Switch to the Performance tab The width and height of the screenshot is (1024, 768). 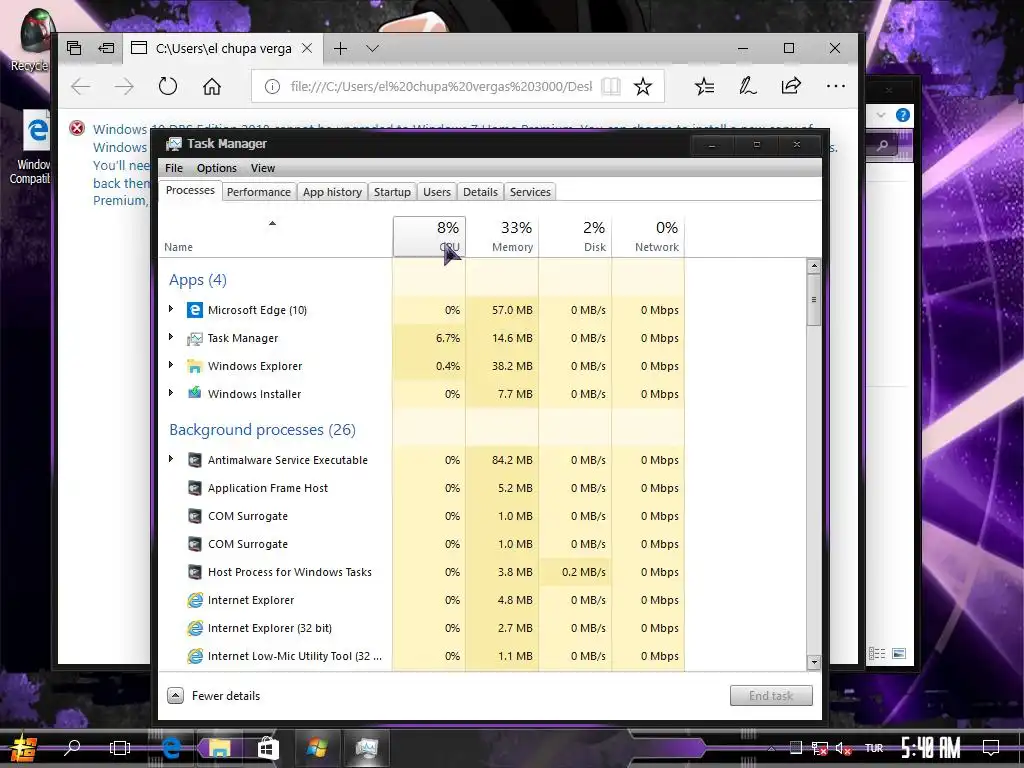click(259, 192)
